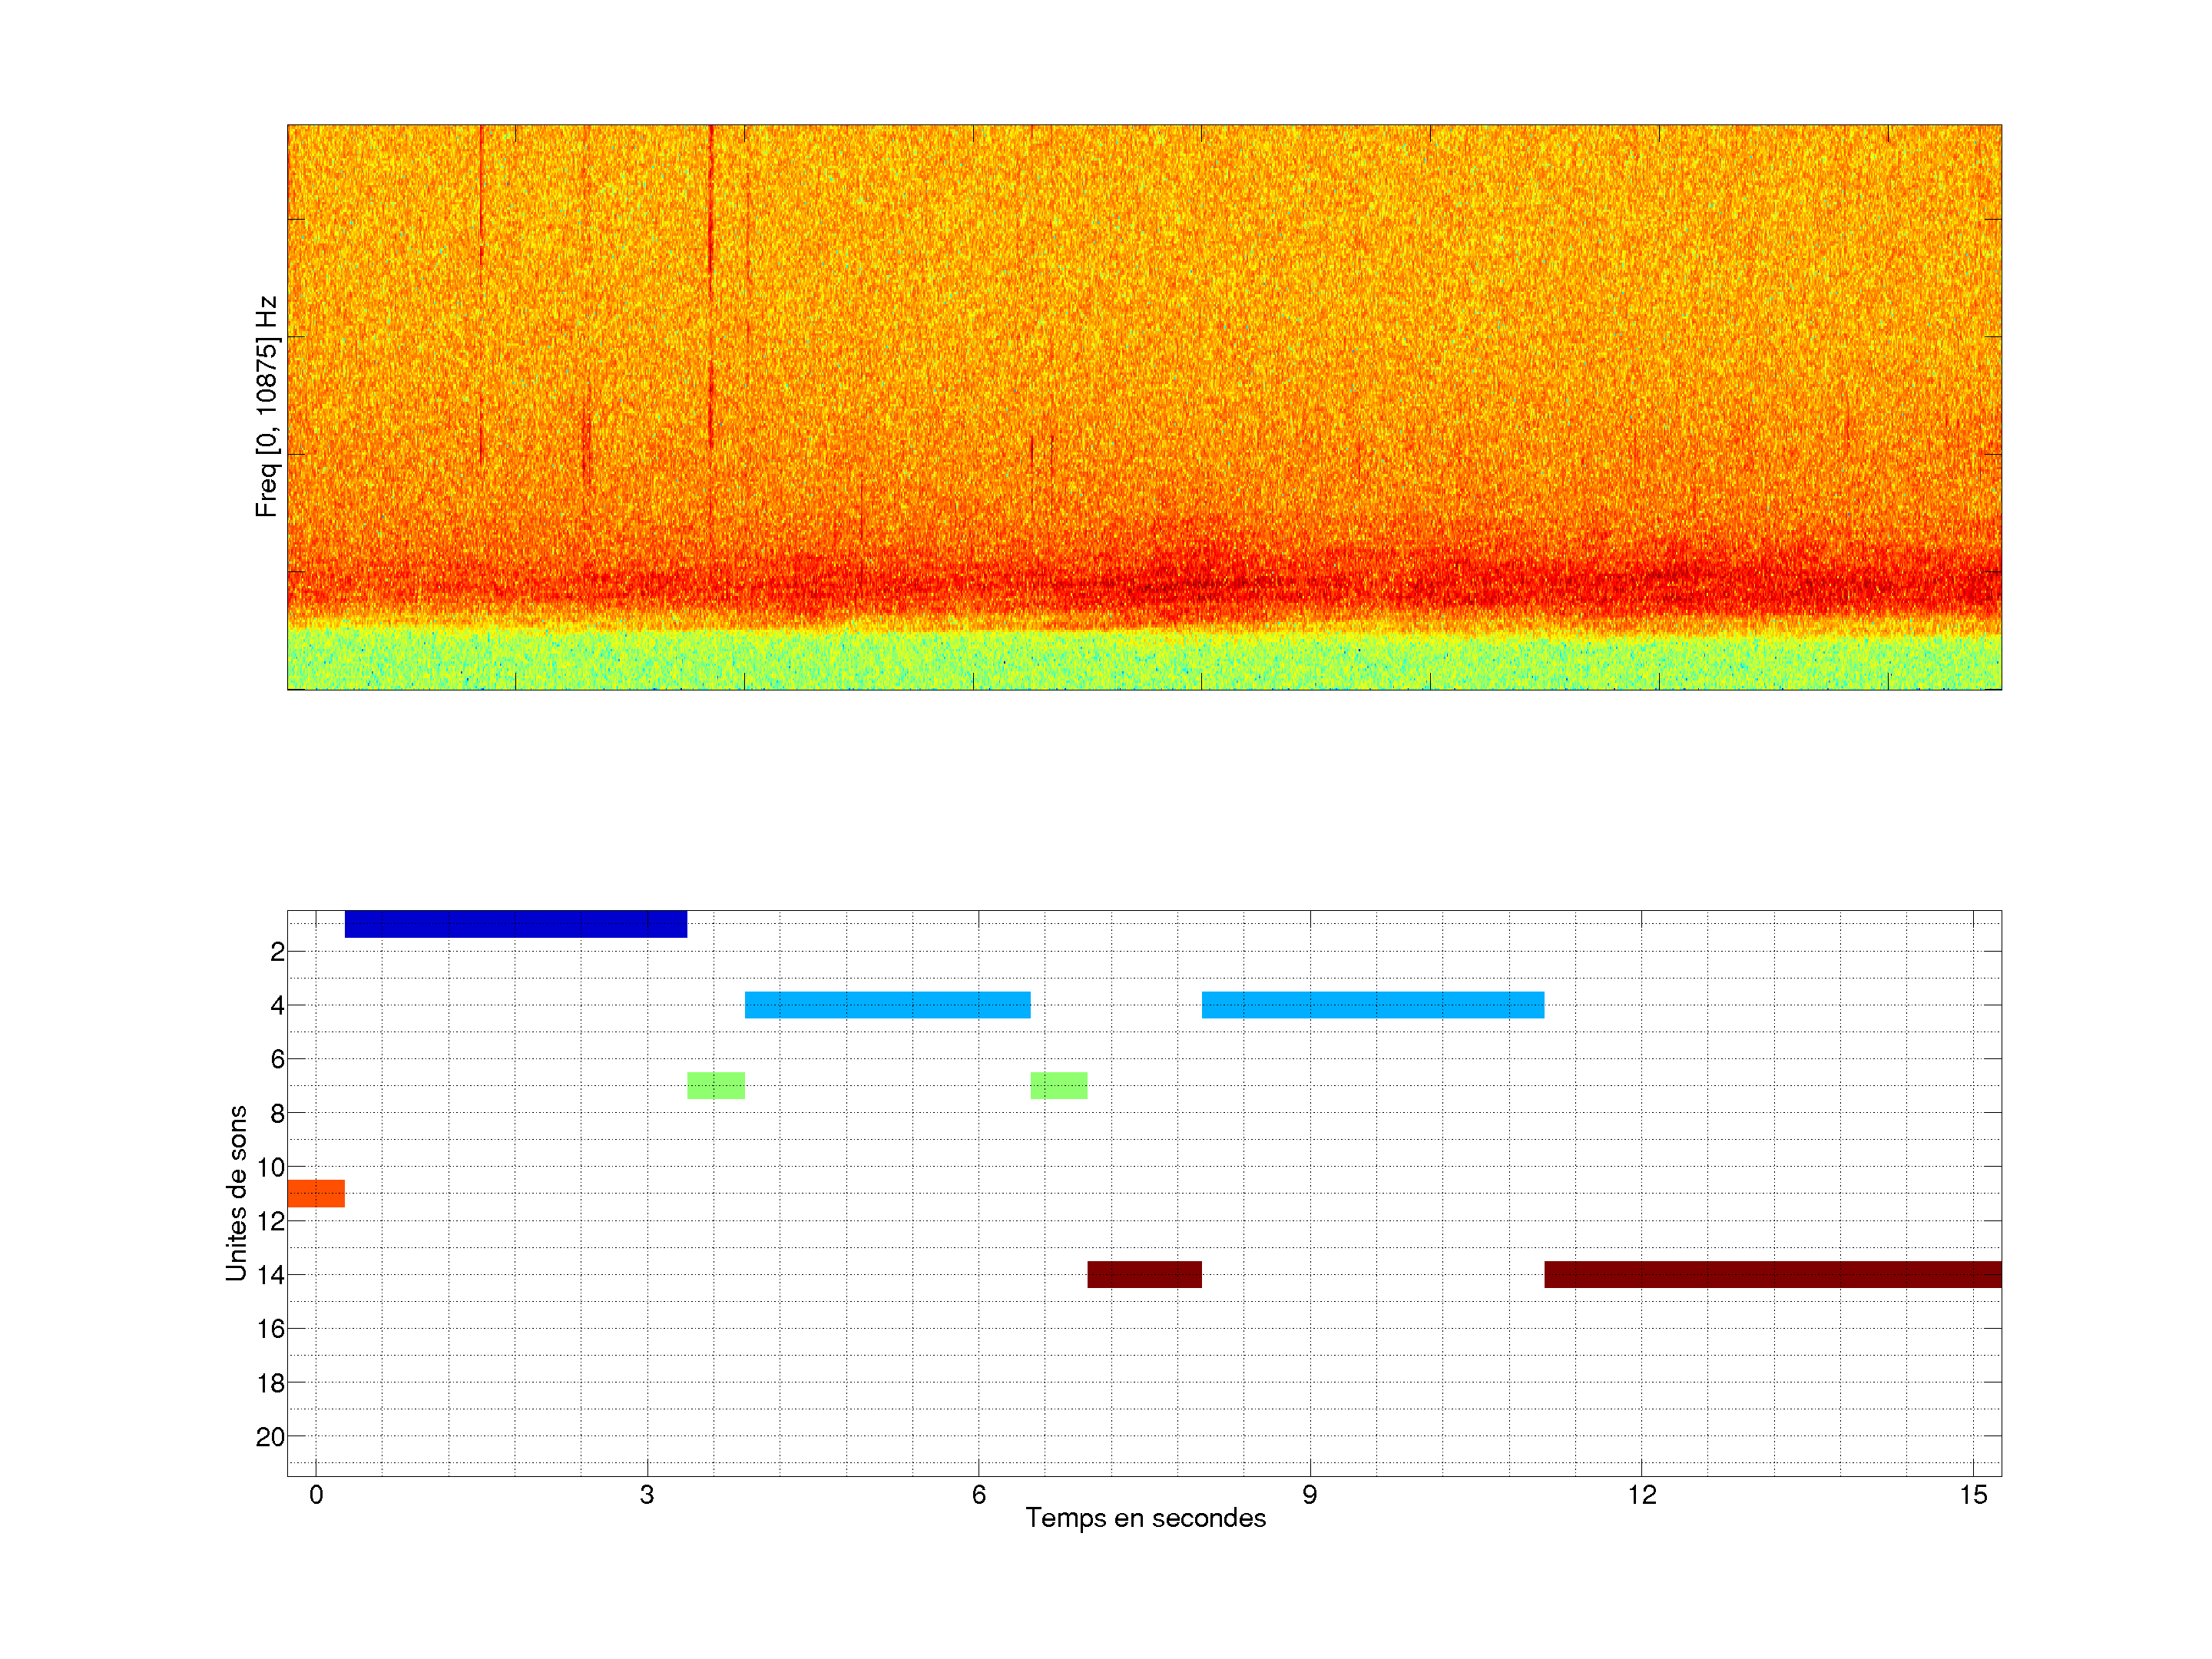Select the first green bar at unit 7
This screenshot has height=1659, width=2212.
coord(716,1086)
